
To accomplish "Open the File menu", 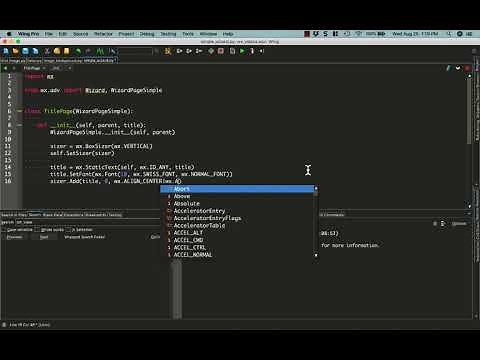I will click(49, 34).
